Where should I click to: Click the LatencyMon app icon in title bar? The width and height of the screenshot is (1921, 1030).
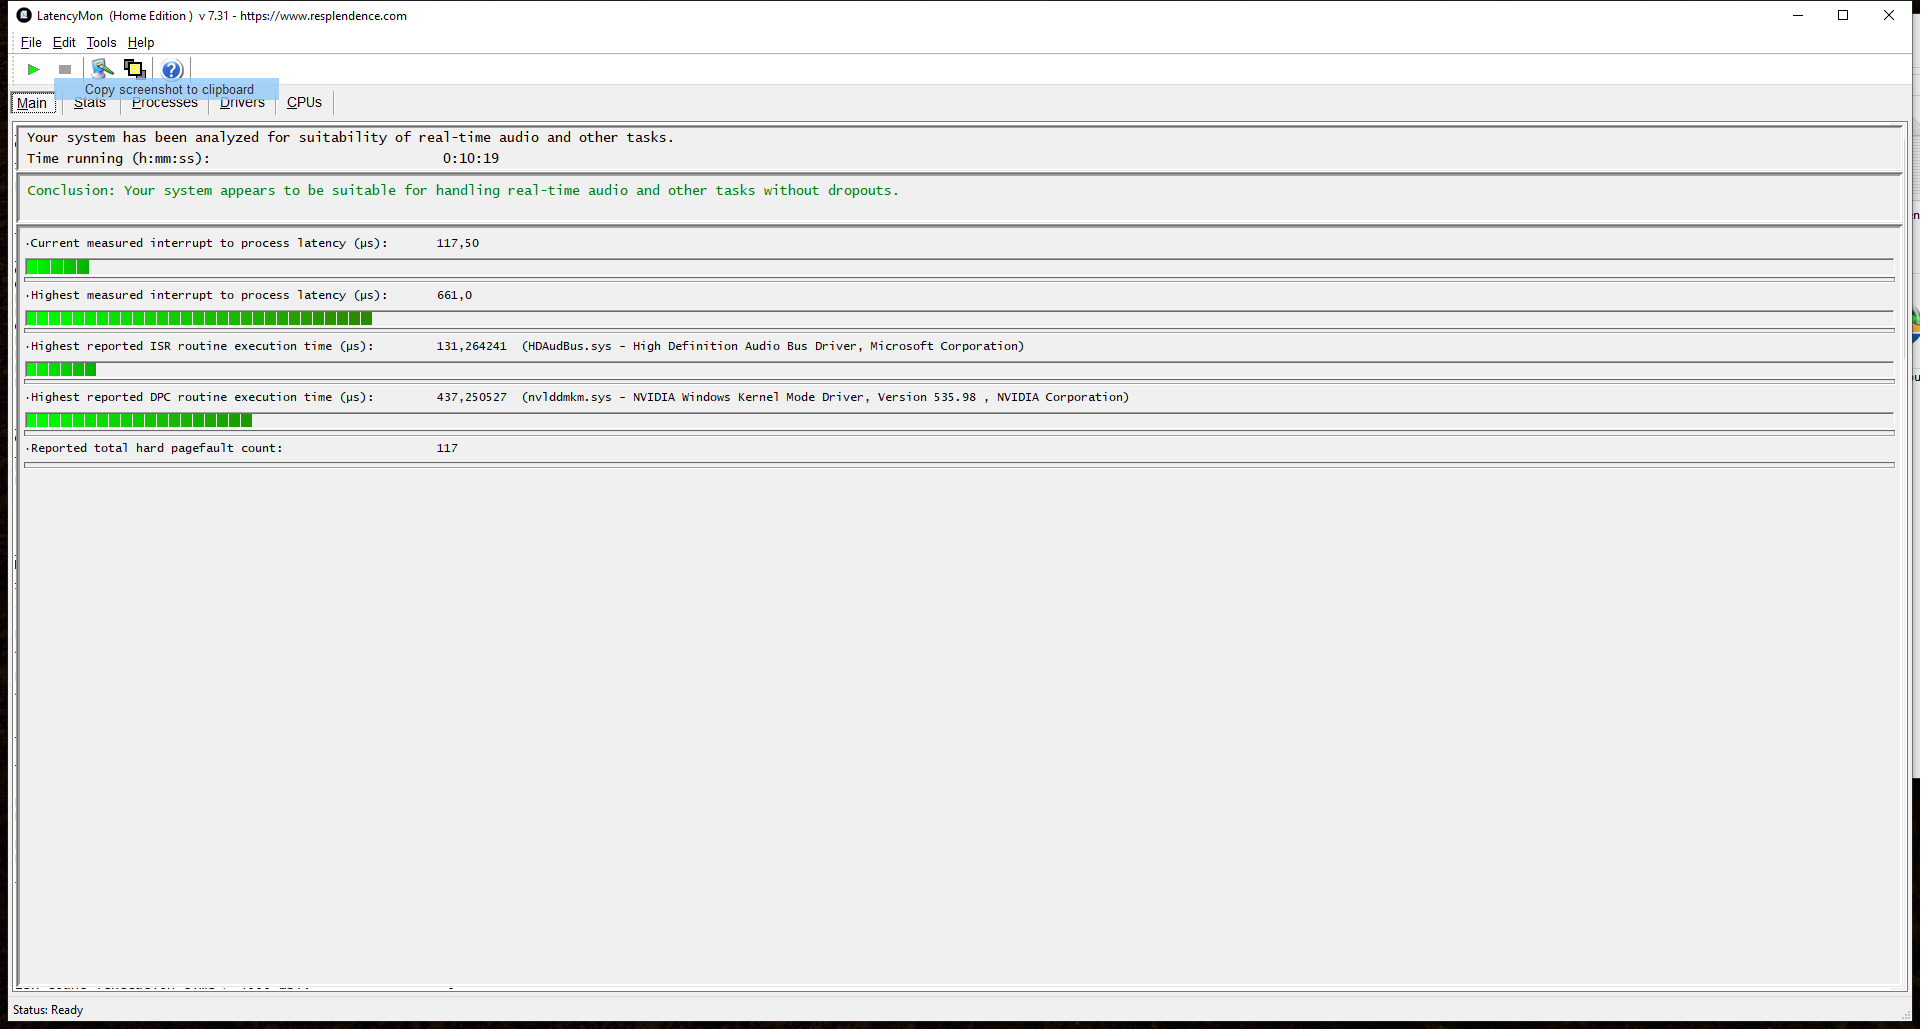tap(24, 15)
